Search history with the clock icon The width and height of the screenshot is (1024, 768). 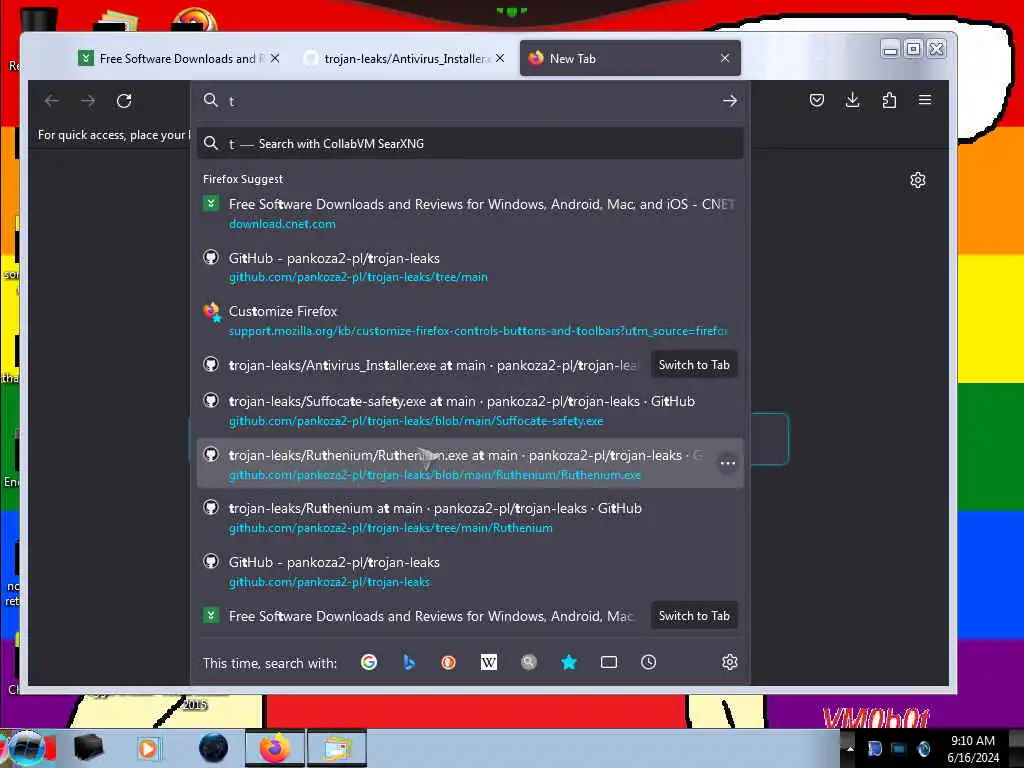click(648, 662)
